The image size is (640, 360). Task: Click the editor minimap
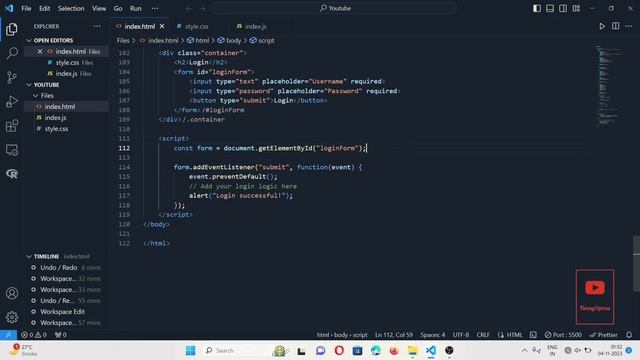[609, 87]
